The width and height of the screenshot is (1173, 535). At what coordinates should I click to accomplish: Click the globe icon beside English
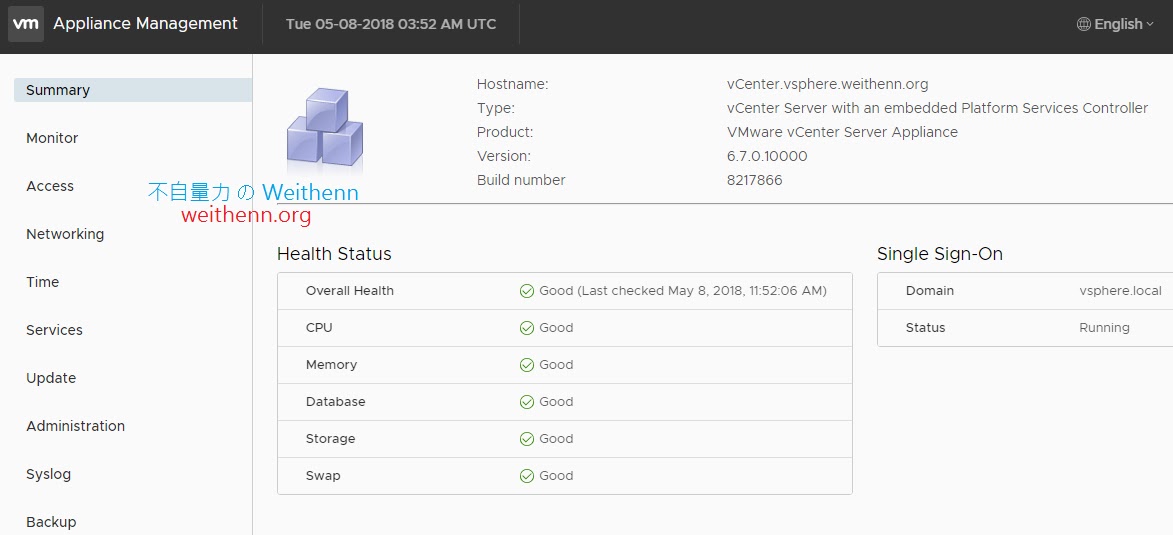point(1084,24)
